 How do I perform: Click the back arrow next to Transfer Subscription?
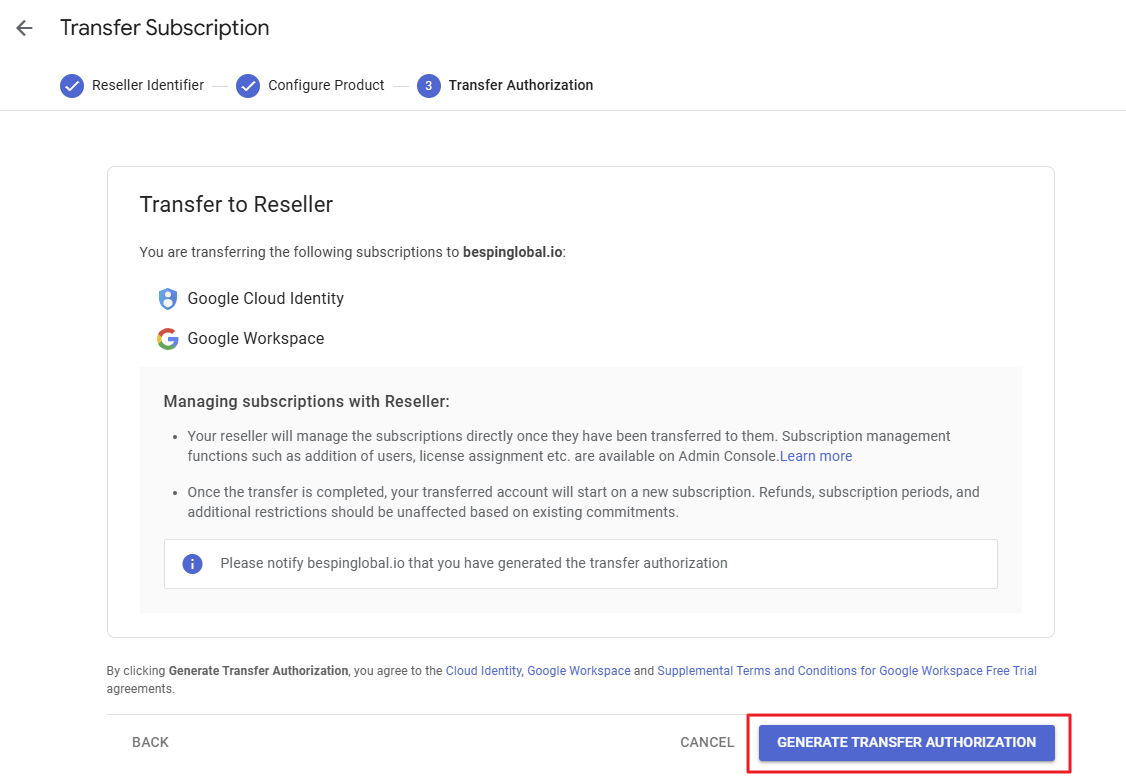click(x=24, y=28)
